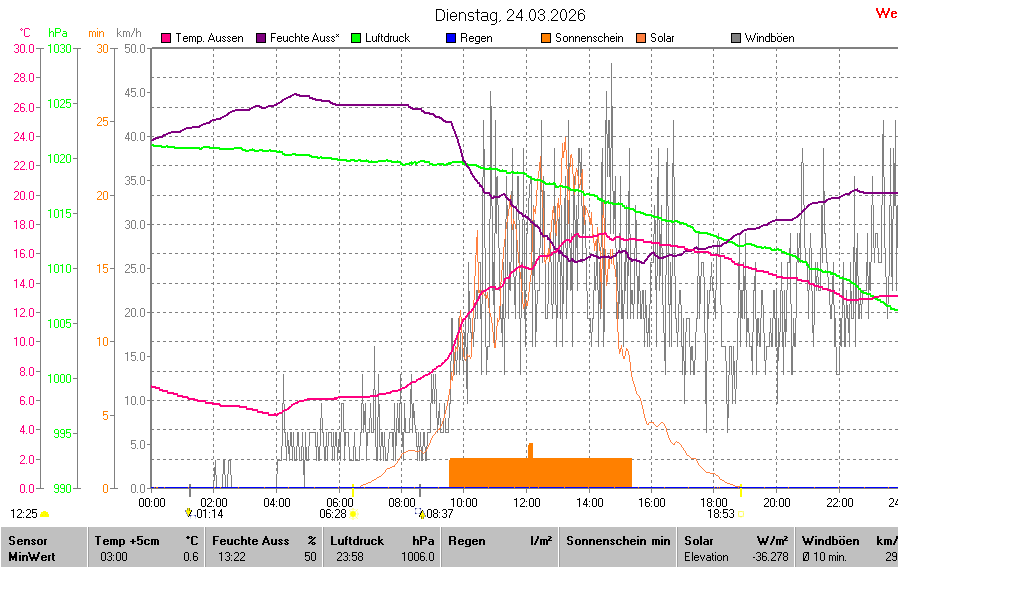Click the date title Dienstag, 24.03.2026

(x=510, y=15)
